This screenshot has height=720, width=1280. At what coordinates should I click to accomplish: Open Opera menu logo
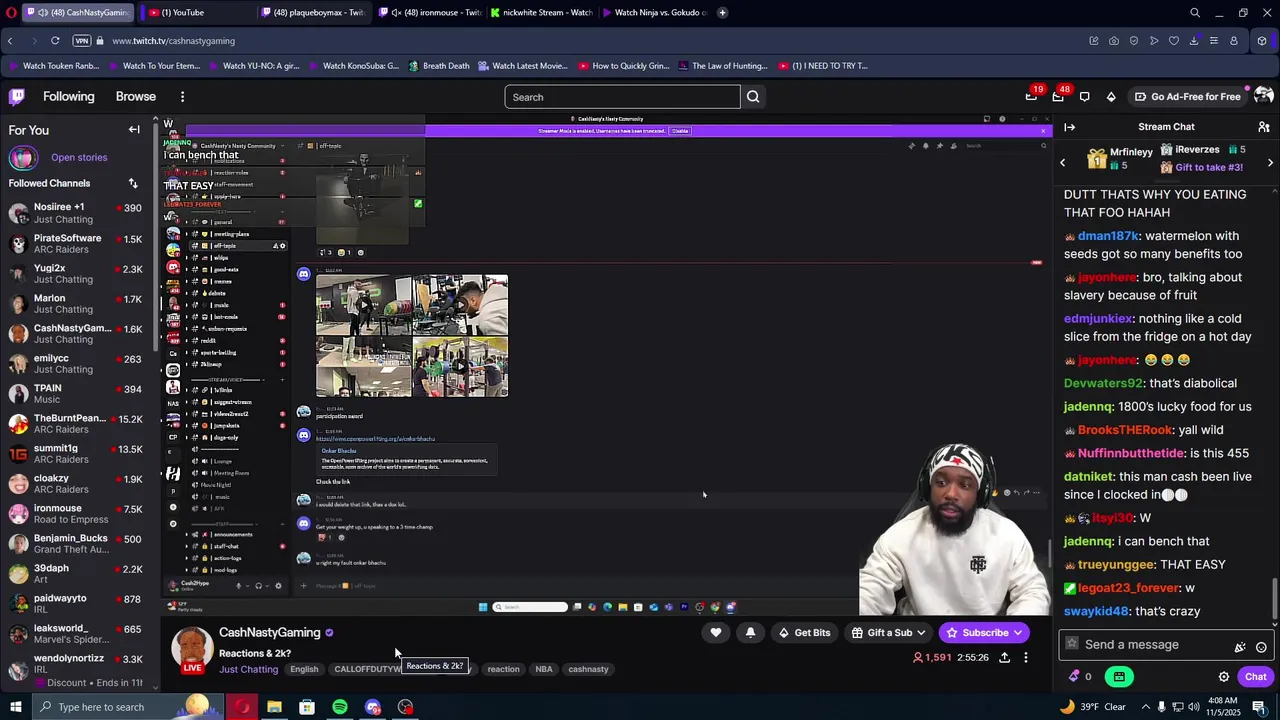pyautogui.click(x=10, y=13)
